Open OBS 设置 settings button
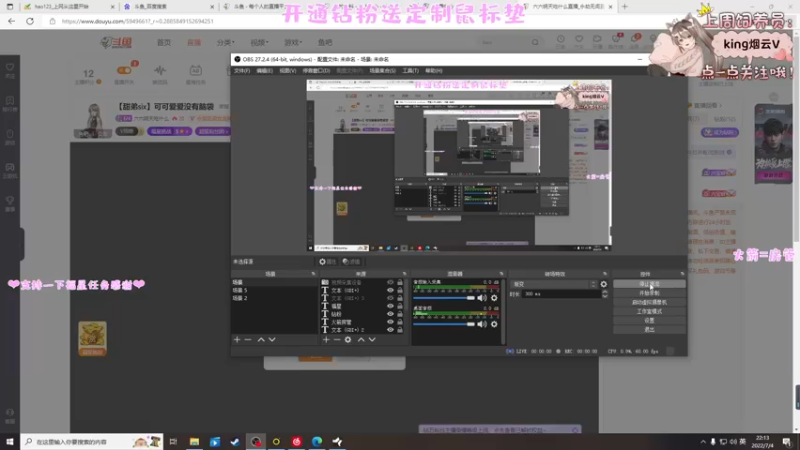The width and height of the screenshot is (800, 450). tap(649, 320)
